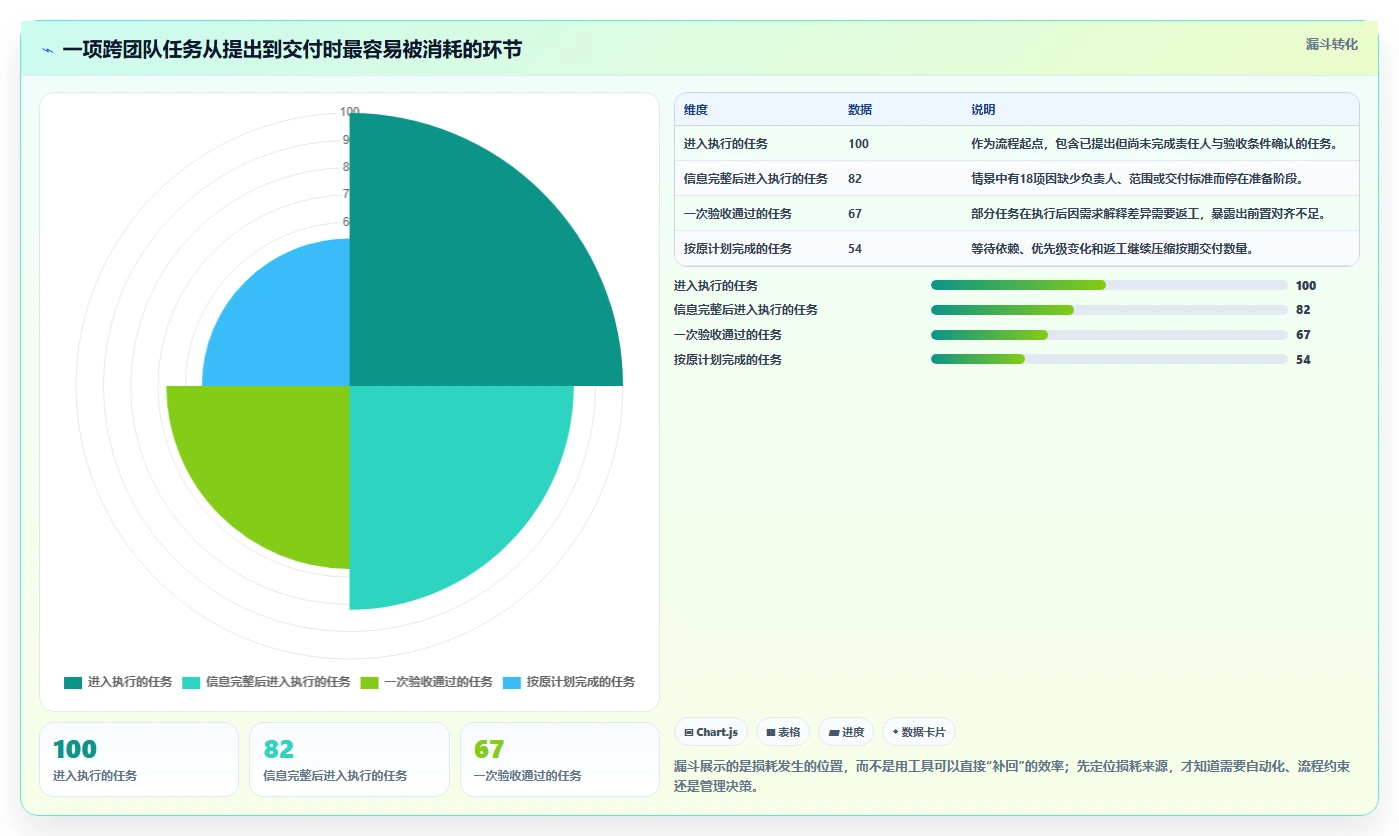Open the 67 一次验收通过的任务 data card

pyautogui.click(x=560, y=760)
